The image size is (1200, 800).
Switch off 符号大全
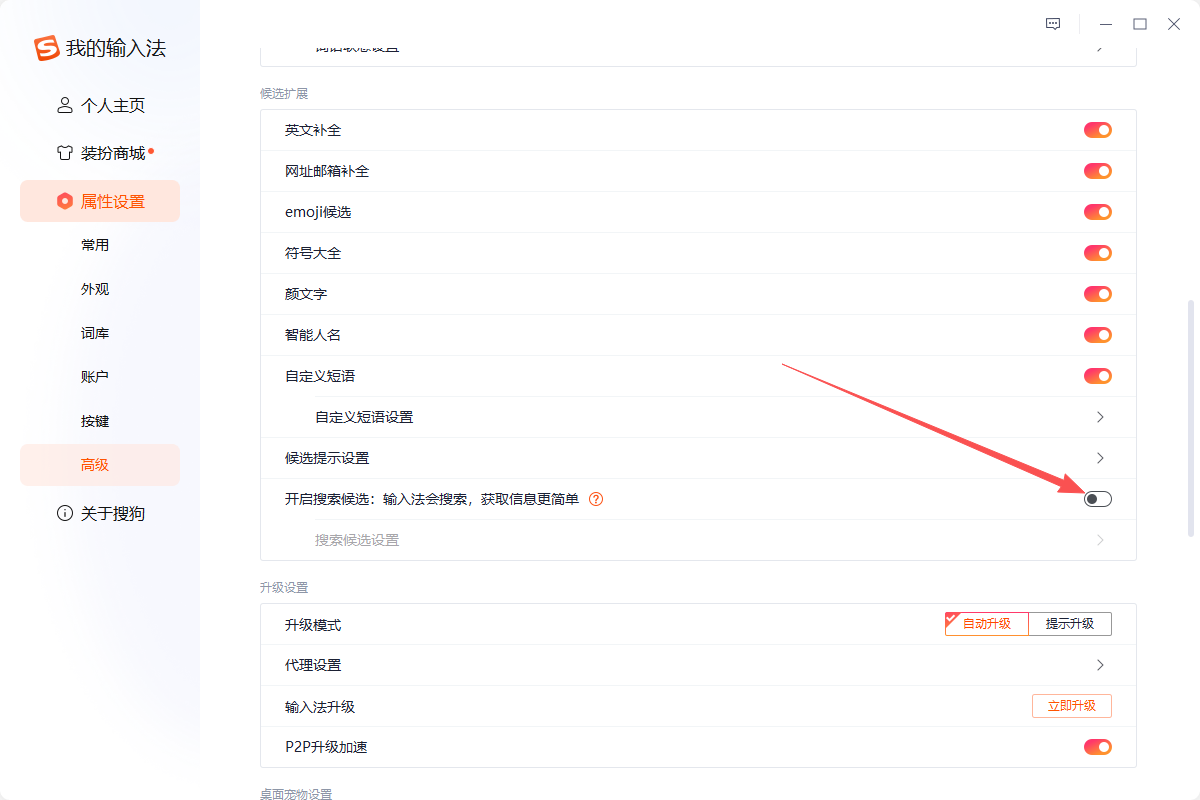(1098, 253)
